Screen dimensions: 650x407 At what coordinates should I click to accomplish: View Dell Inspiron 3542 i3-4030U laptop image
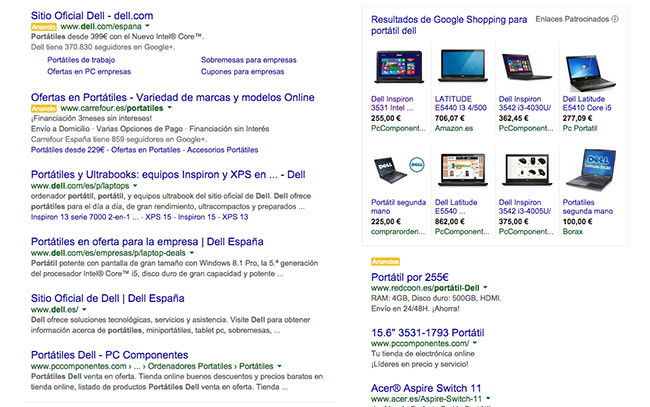click(526, 66)
